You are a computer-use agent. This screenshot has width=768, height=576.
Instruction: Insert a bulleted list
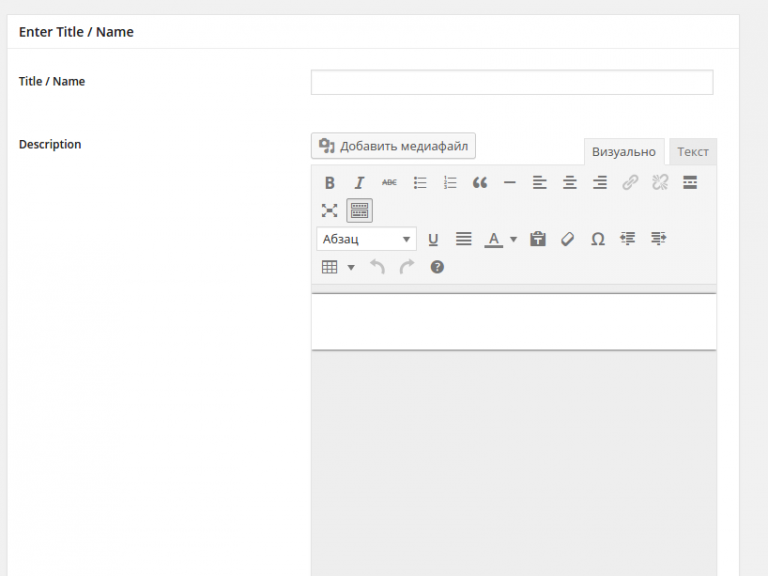pos(420,183)
